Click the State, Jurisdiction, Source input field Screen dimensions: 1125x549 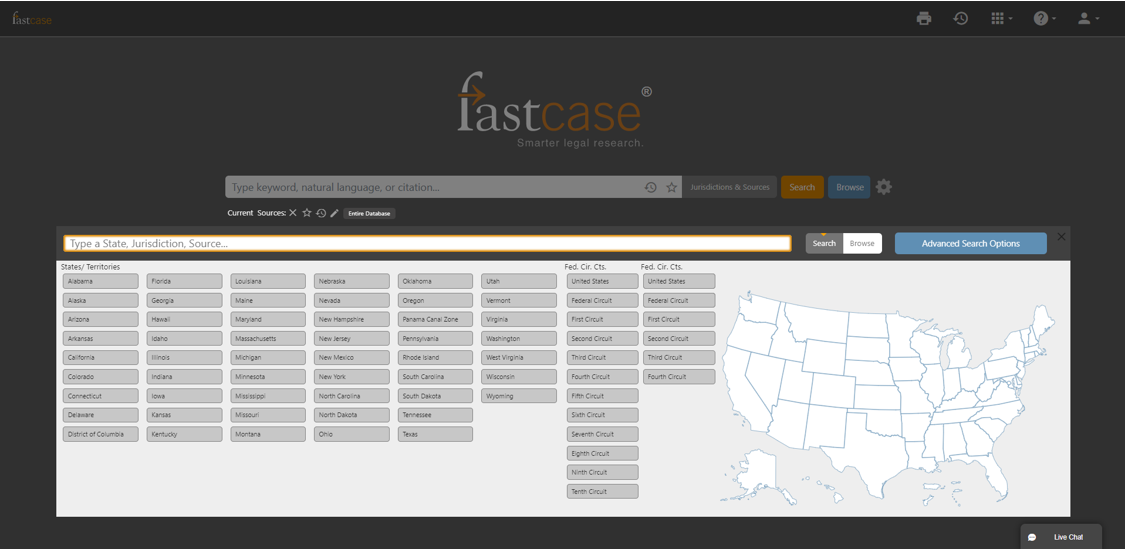point(427,243)
